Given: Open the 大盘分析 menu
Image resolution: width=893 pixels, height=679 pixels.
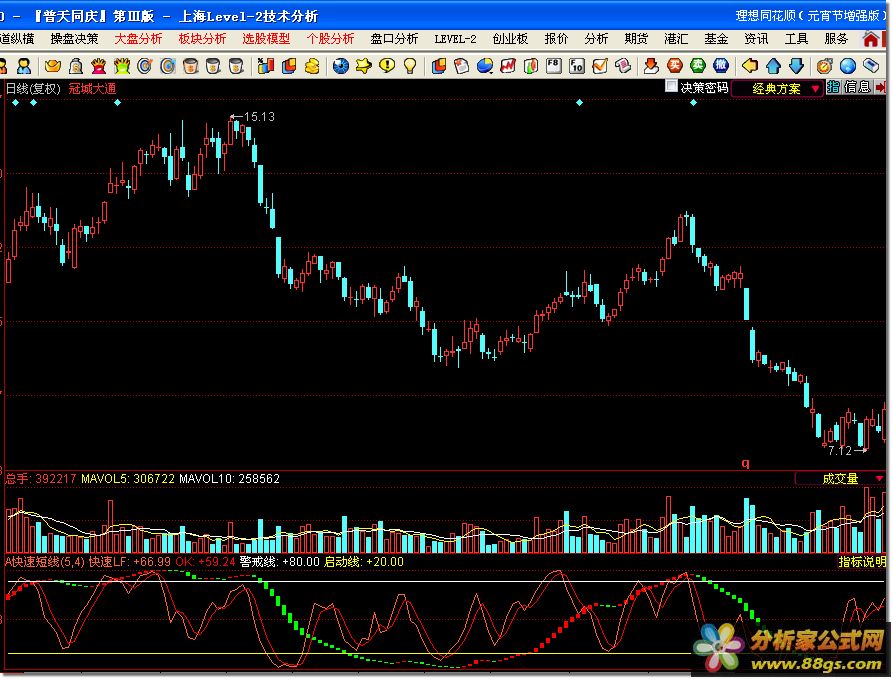Looking at the screenshot, I should pos(138,39).
